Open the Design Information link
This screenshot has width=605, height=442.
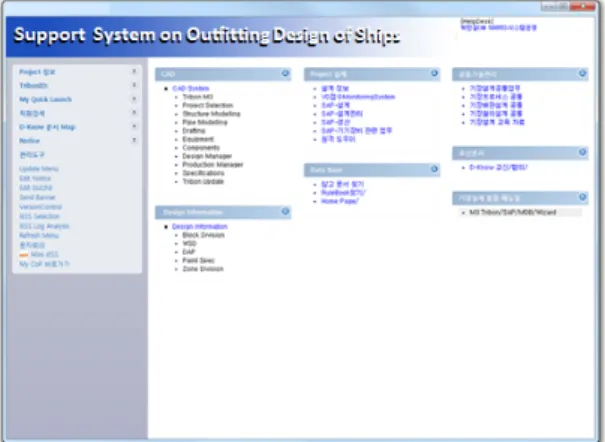pyautogui.click(x=200, y=226)
